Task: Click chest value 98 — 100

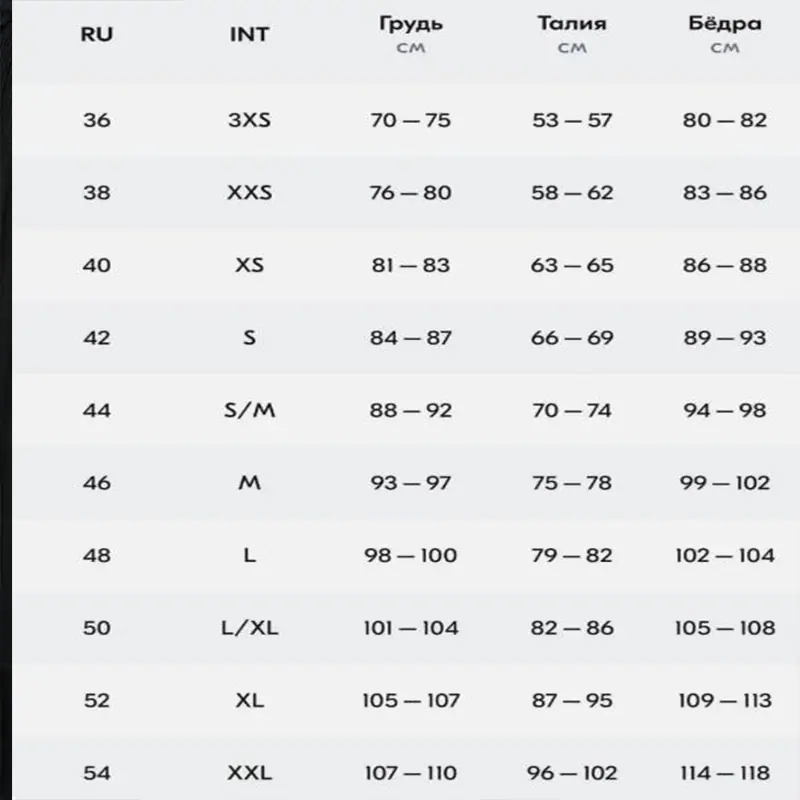Action: tap(411, 555)
